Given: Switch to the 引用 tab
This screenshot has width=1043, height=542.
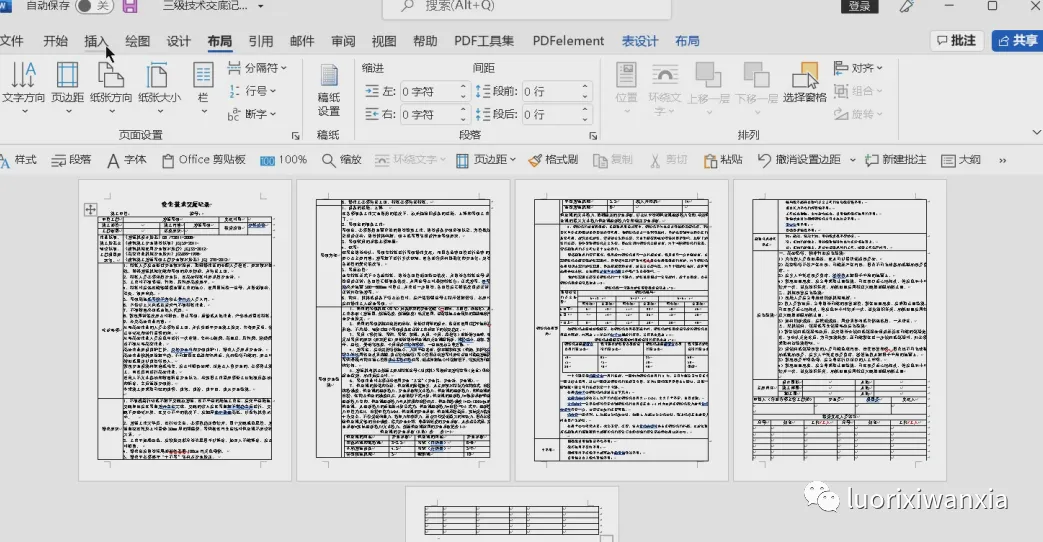Looking at the screenshot, I should 261,41.
